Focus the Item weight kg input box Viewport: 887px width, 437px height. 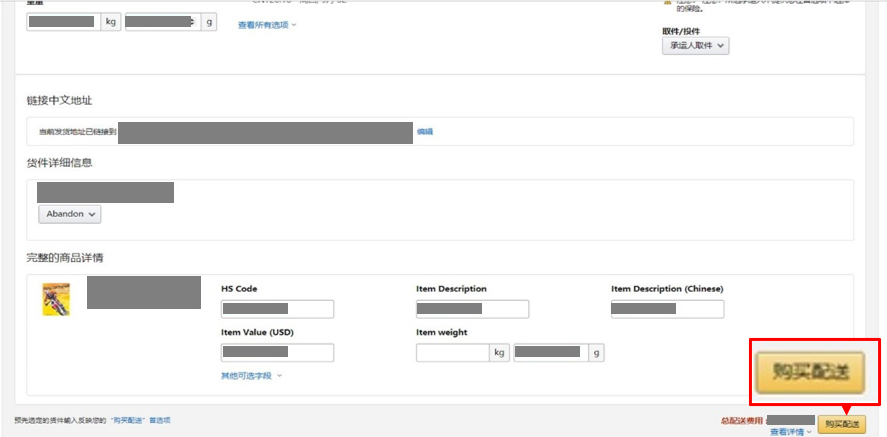pyautogui.click(x=452, y=352)
